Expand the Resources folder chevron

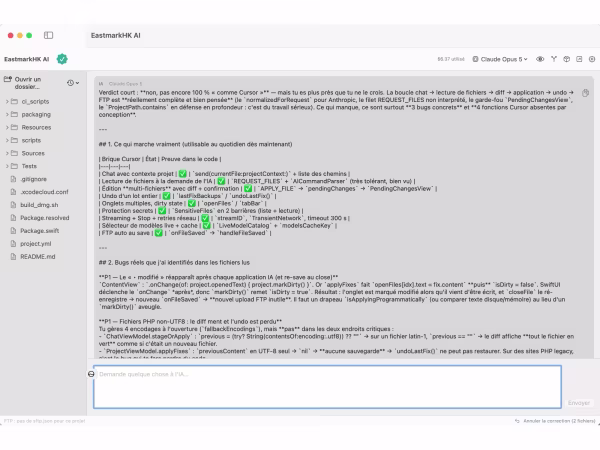[7, 127]
